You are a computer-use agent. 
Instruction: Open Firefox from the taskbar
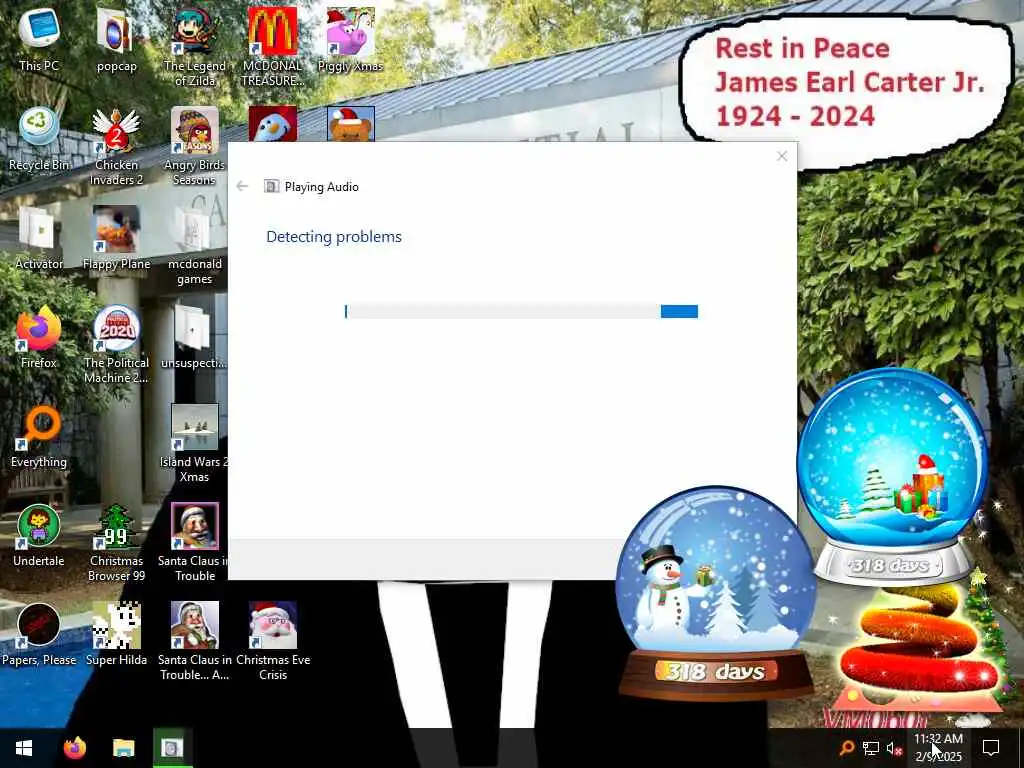click(74, 748)
